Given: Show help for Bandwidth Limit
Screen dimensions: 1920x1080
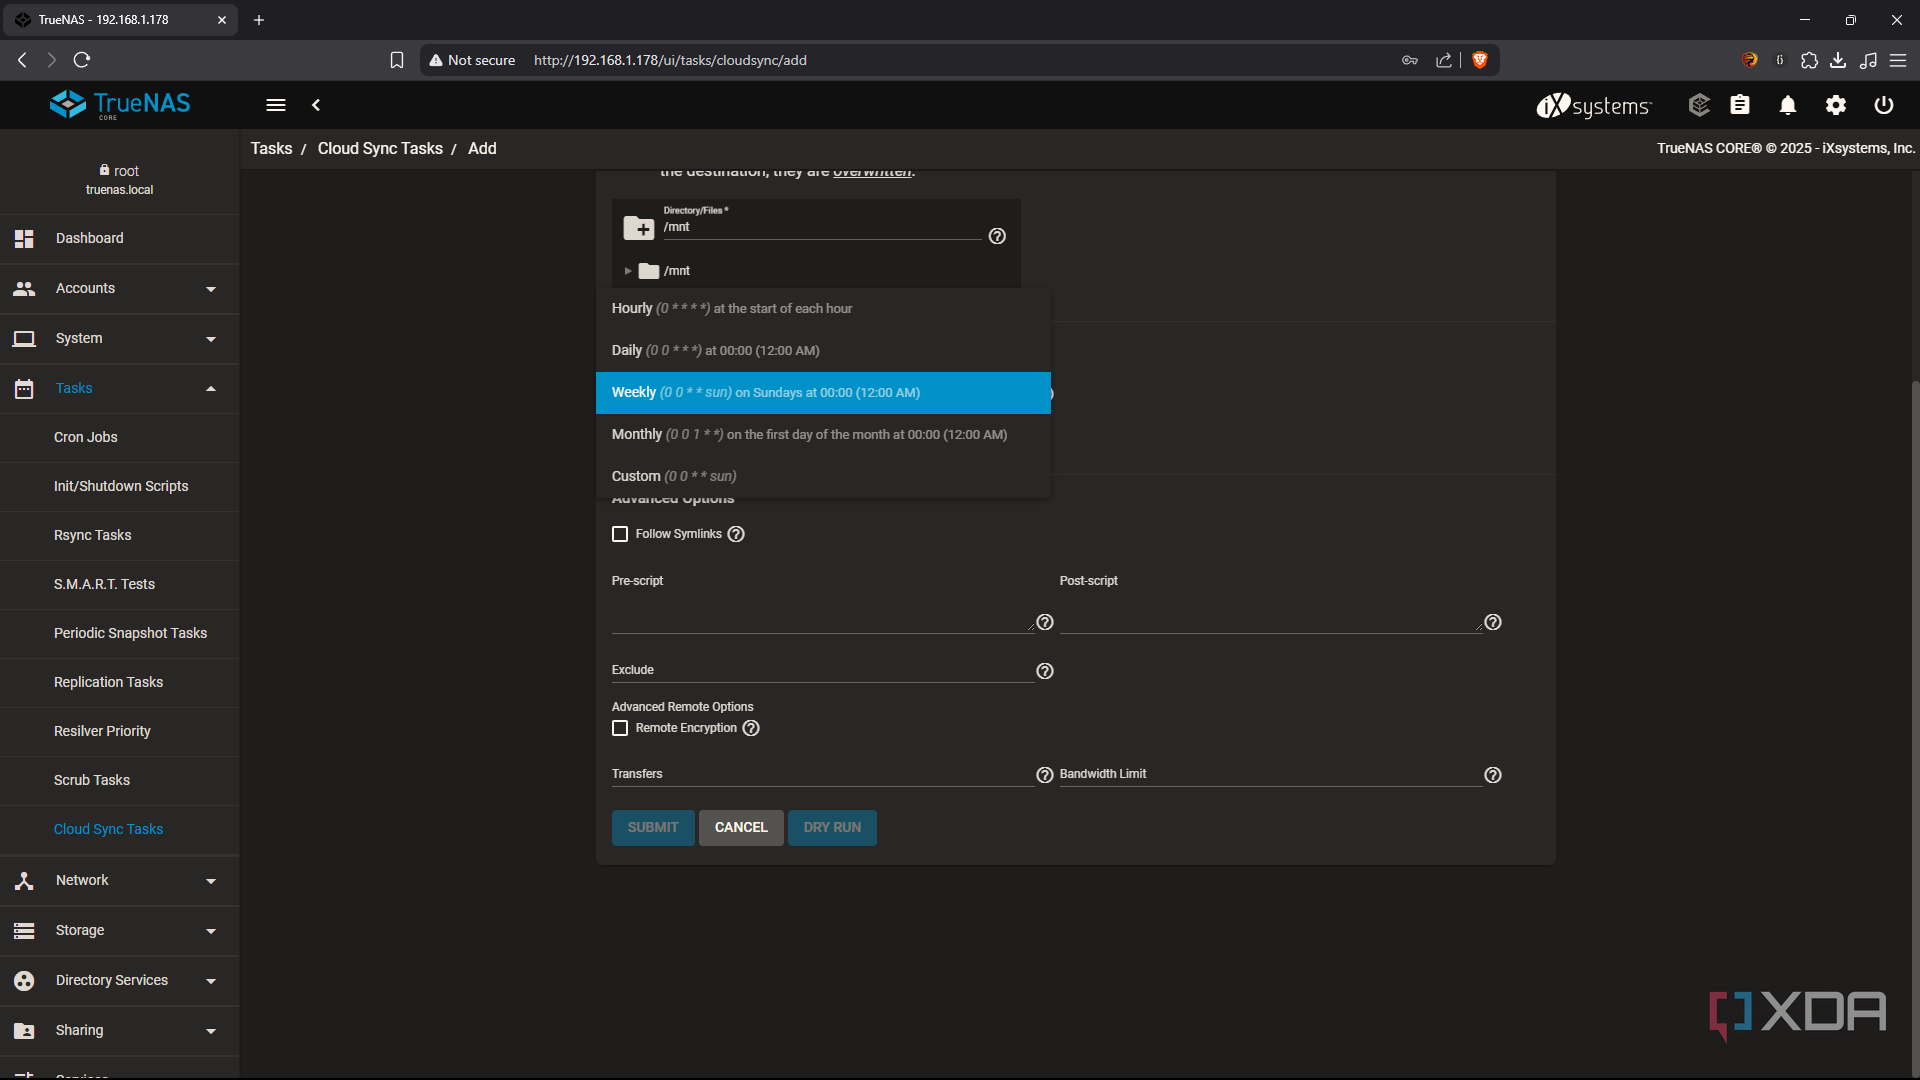Looking at the screenshot, I should click(x=1493, y=775).
